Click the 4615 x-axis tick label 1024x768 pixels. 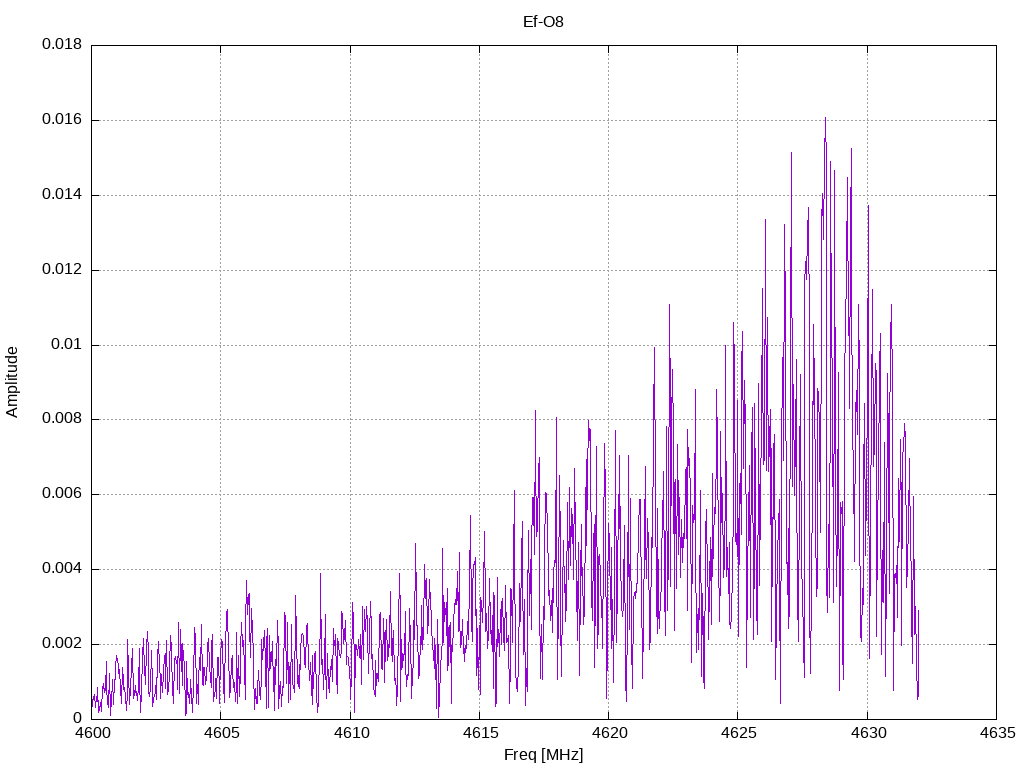tap(480, 733)
